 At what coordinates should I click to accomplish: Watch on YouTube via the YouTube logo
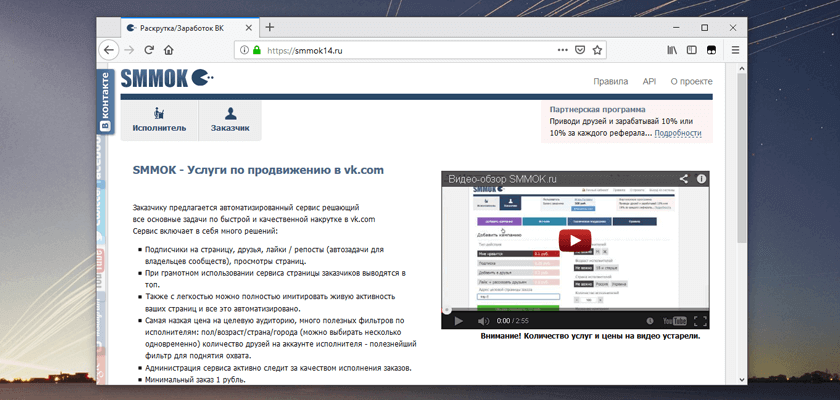click(x=674, y=321)
